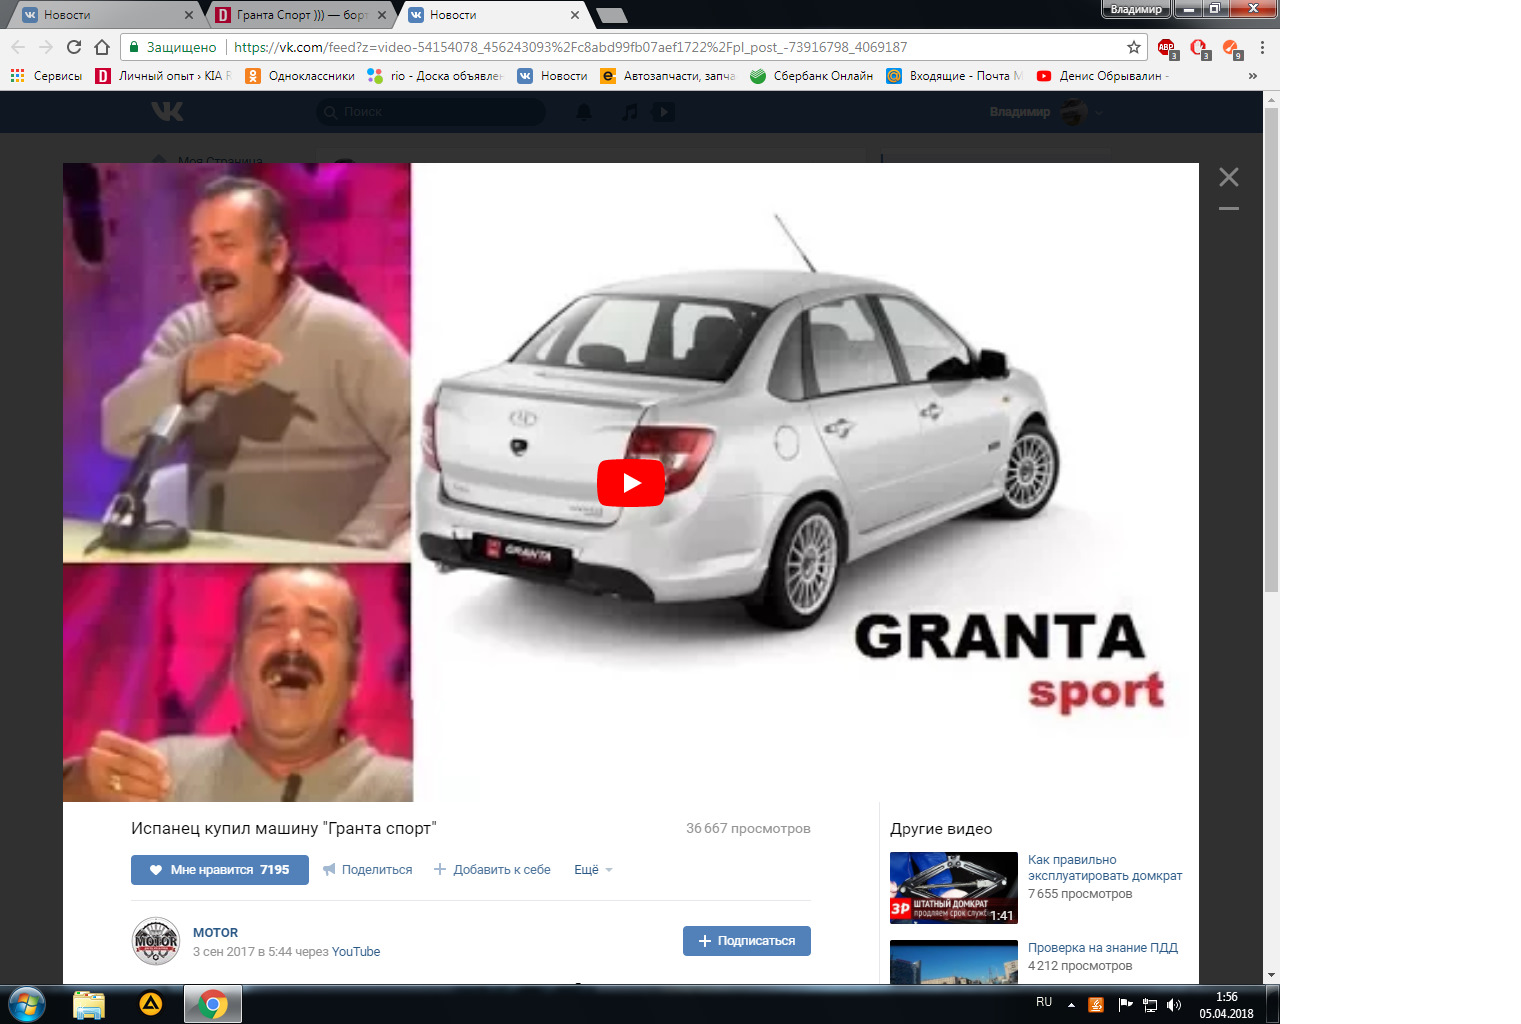This screenshot has width=1521, height=1024.
Task: Open Сервисы apps bookmark
Action: coord(46,76)
